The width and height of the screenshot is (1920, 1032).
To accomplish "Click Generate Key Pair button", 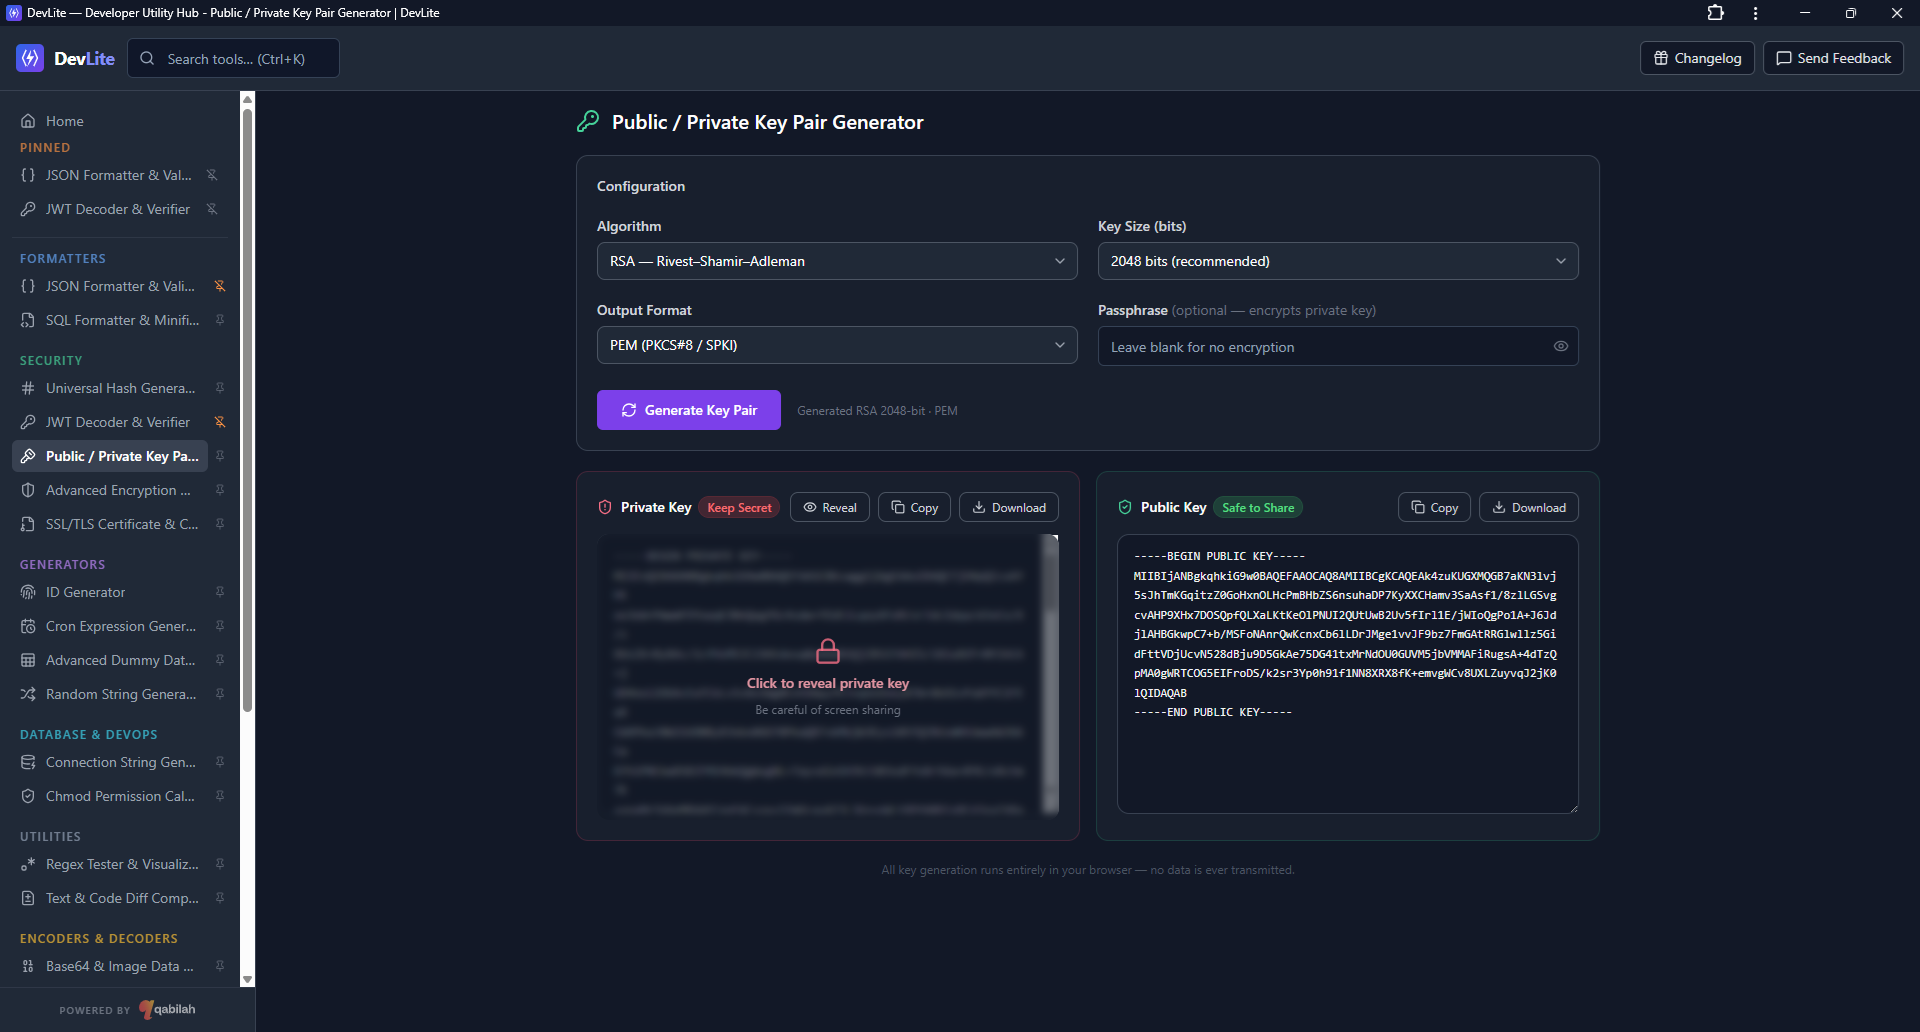I will pos(689,410).
